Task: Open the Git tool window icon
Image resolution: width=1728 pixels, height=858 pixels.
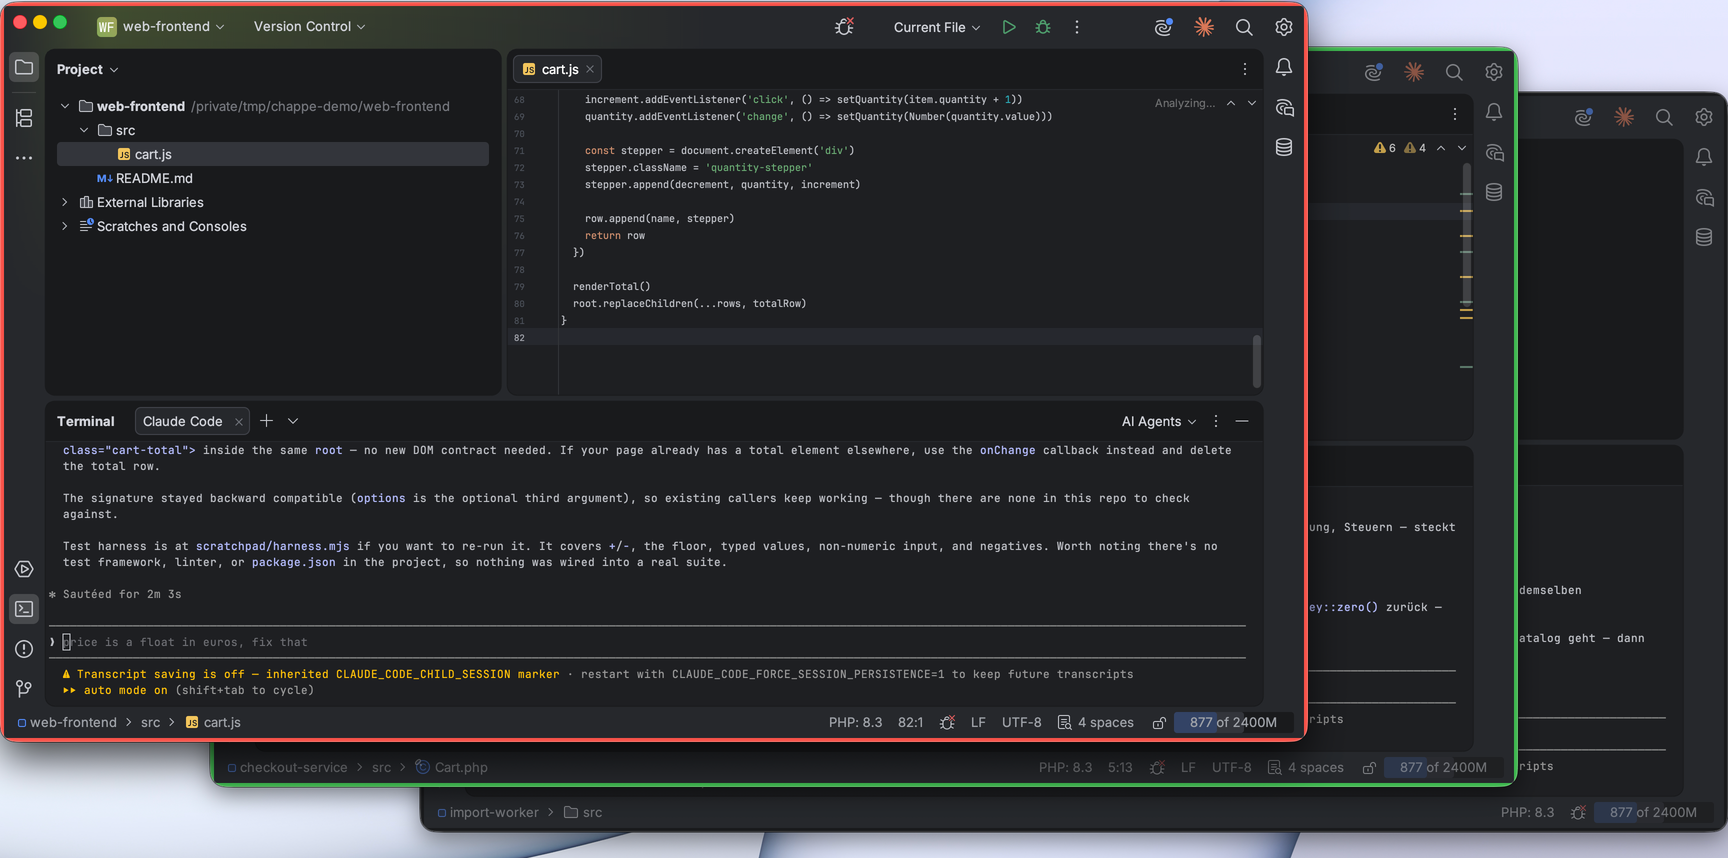Action: (x=24, y=689)
